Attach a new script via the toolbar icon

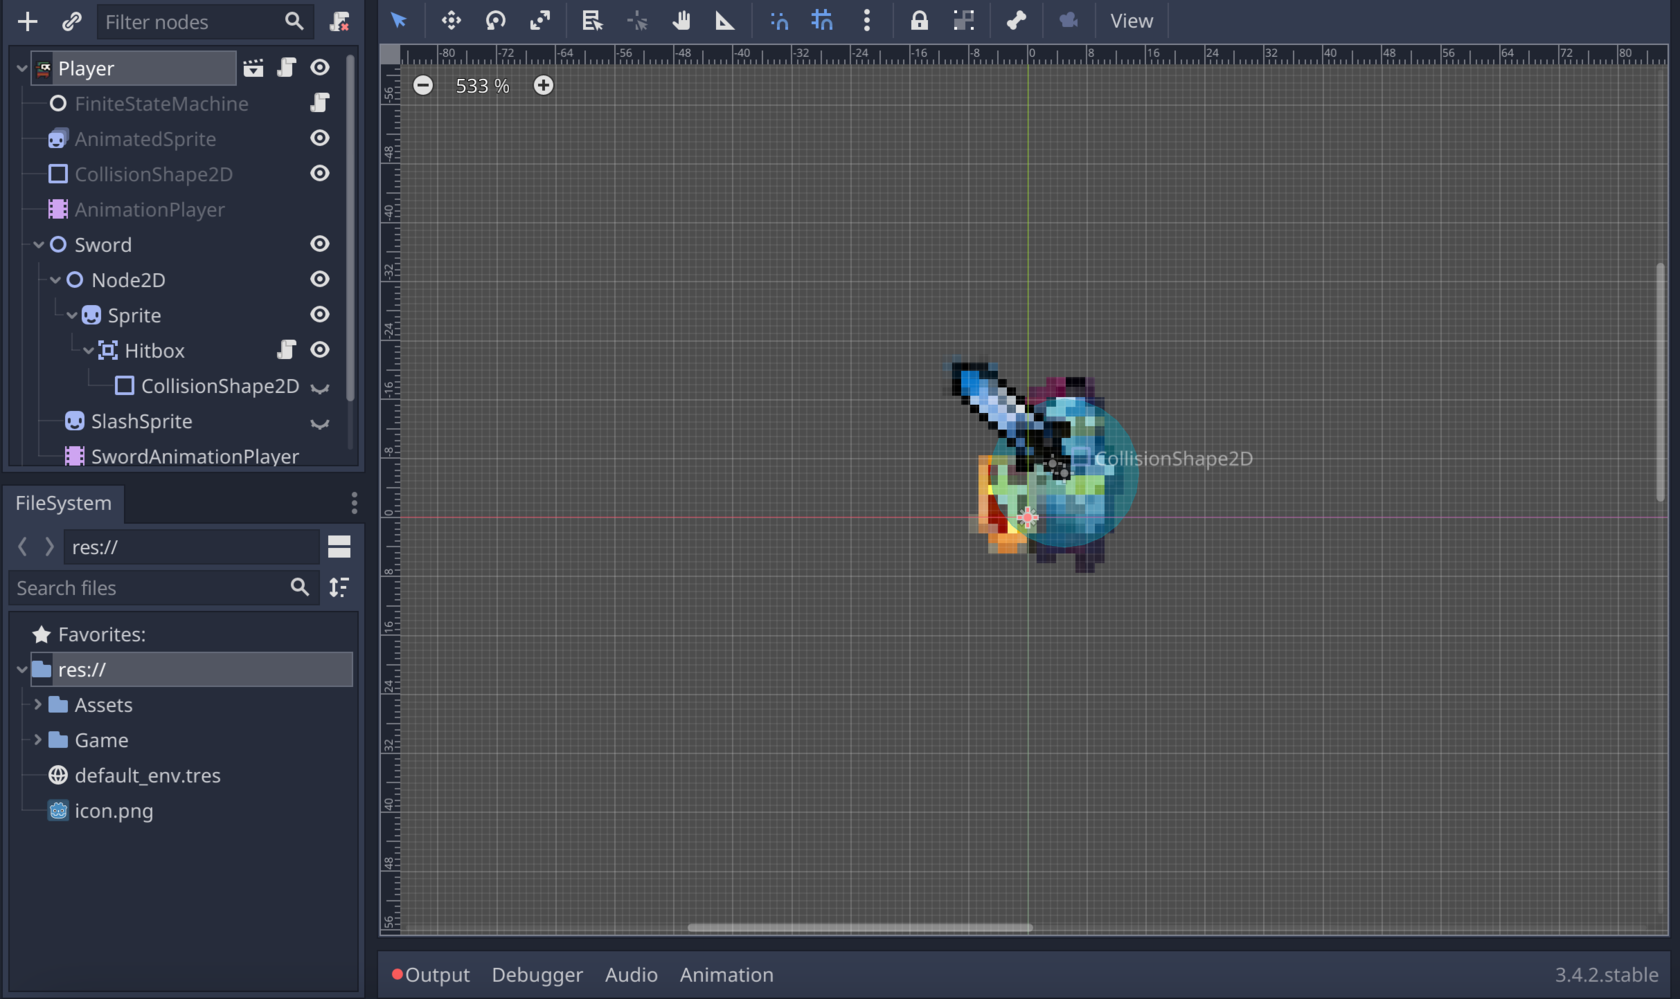click(339, 21)
